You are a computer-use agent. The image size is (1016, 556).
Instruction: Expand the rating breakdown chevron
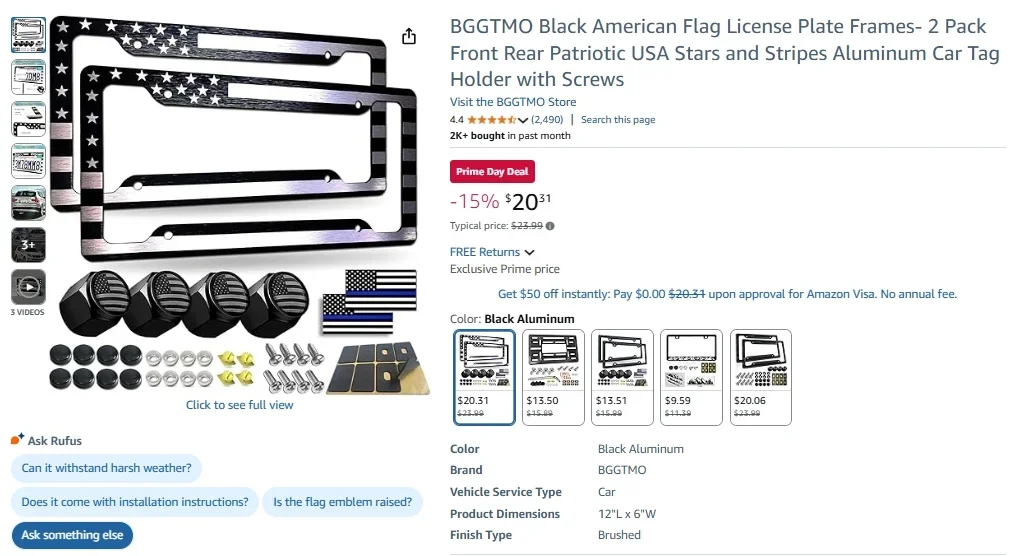[523, 120]
